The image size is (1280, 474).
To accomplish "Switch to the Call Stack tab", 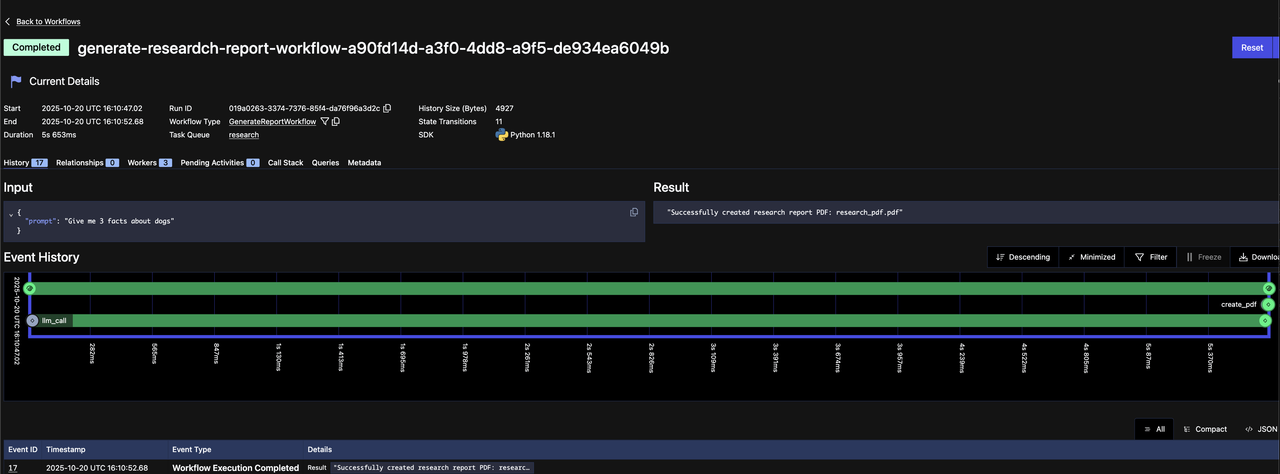I will 285,162.
